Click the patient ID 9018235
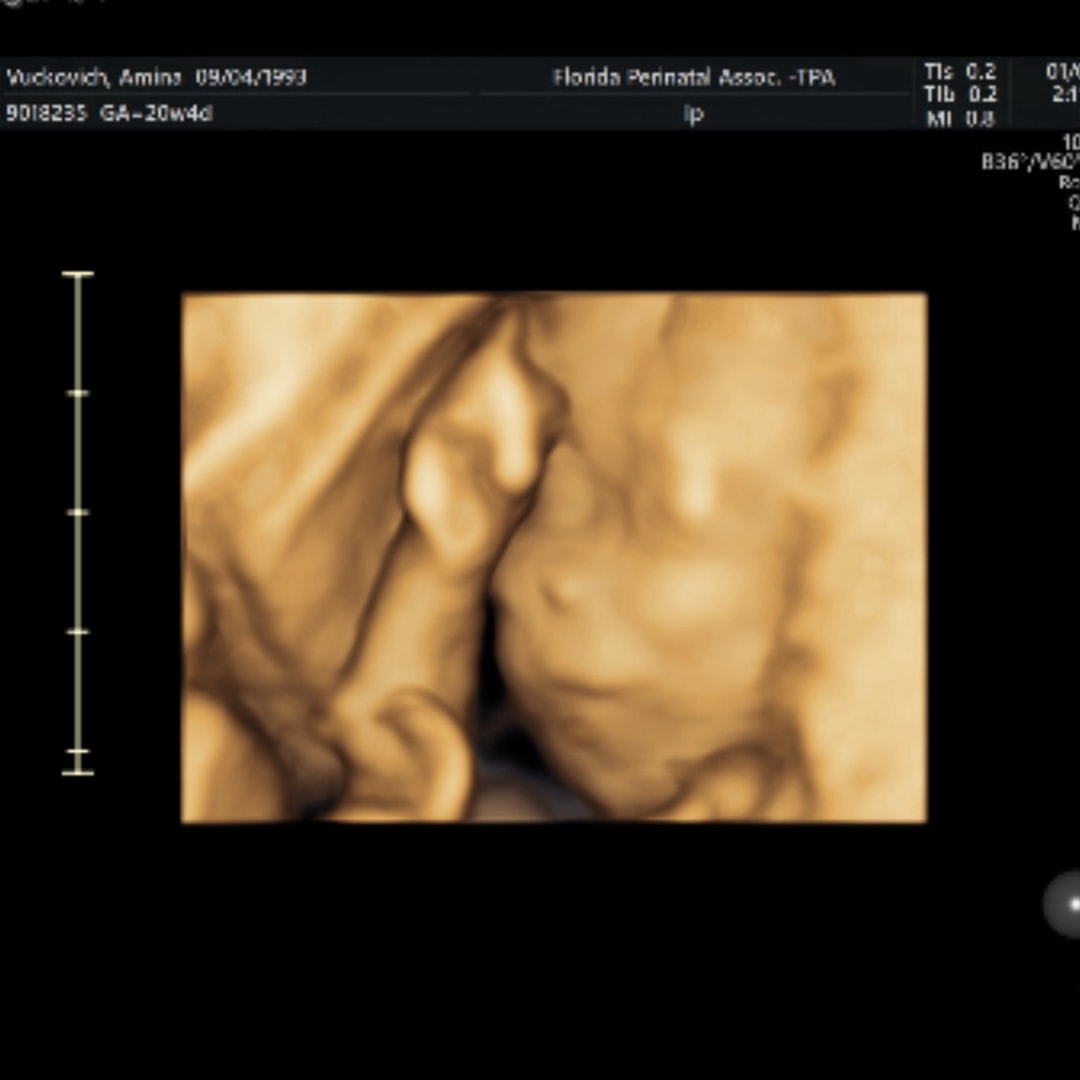This screenshot has height=1080, width=1080. (x=46, y=113)
